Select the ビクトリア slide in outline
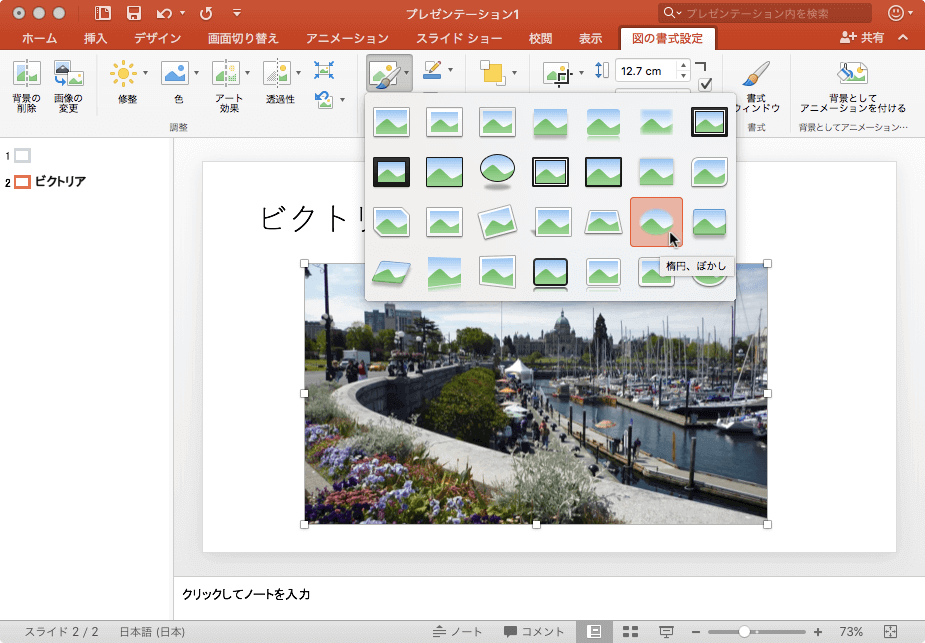 point(60,182)
